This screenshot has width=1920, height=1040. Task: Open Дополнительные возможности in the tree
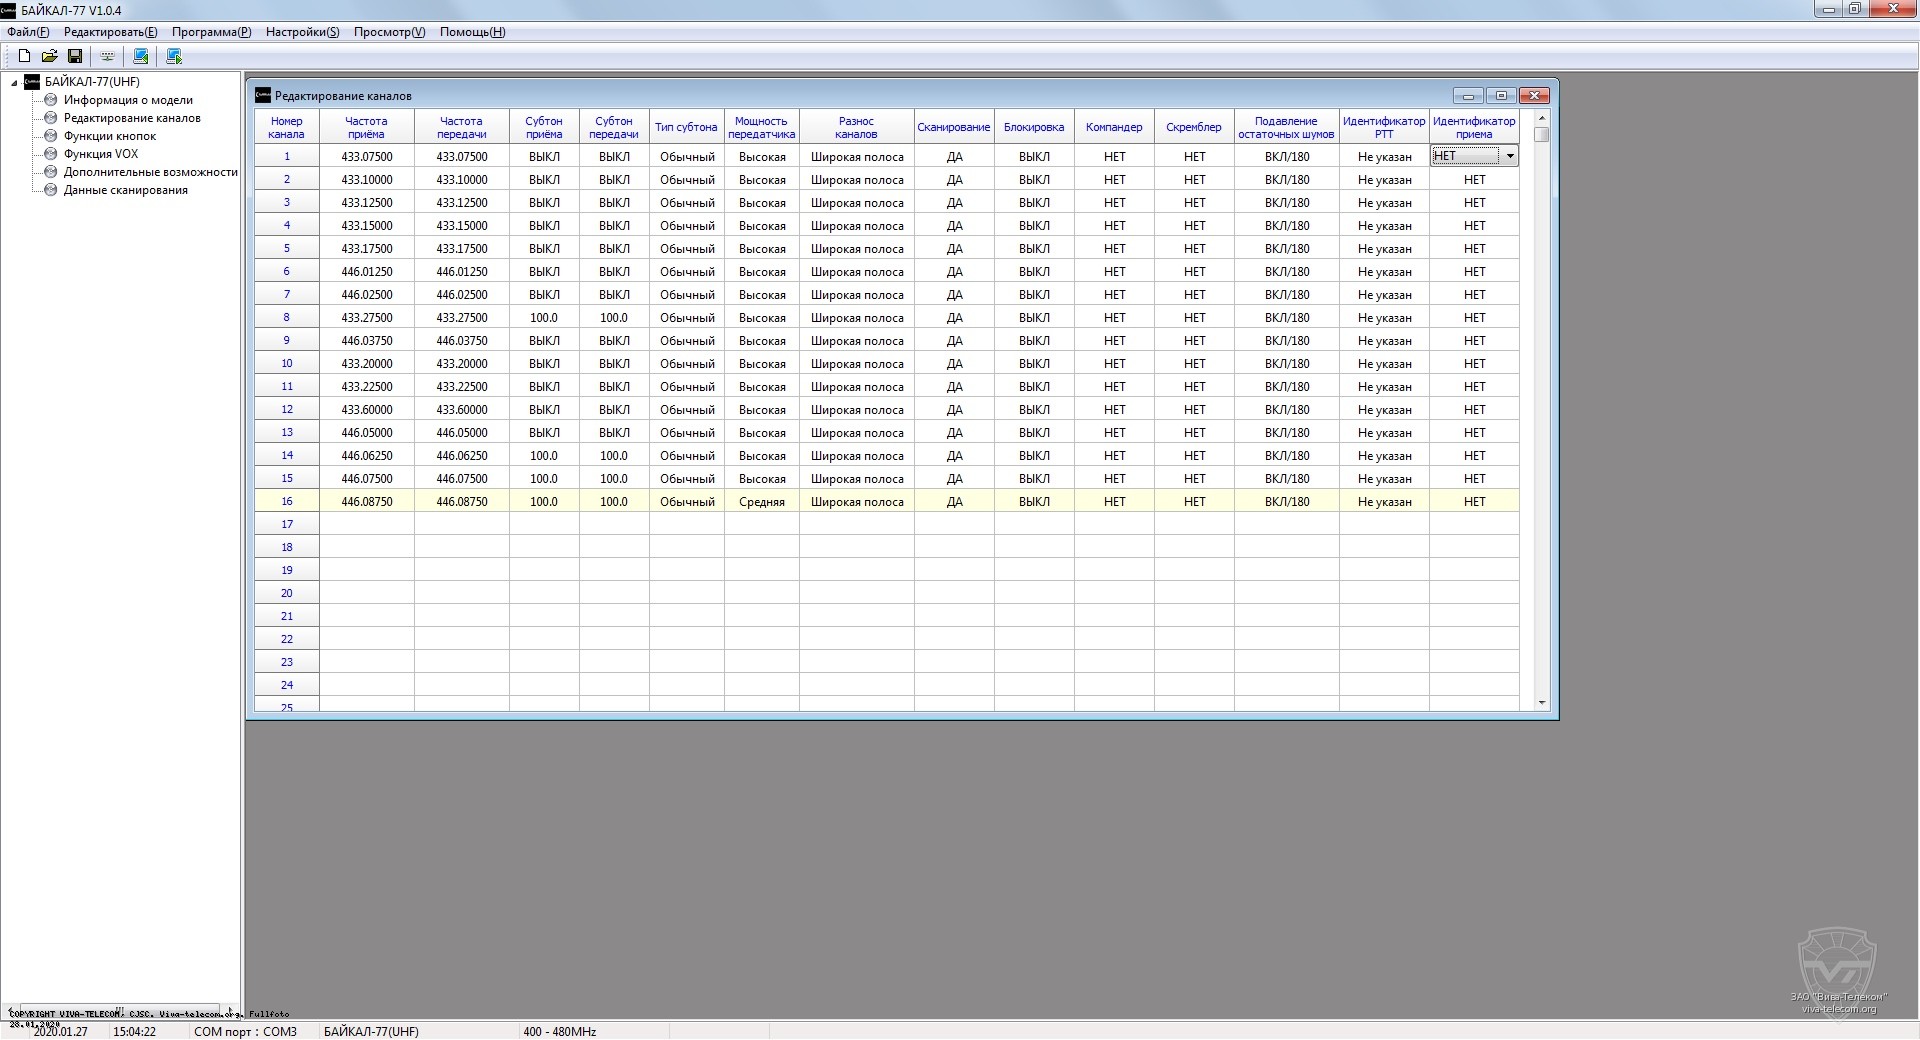[x=150, y=172]
